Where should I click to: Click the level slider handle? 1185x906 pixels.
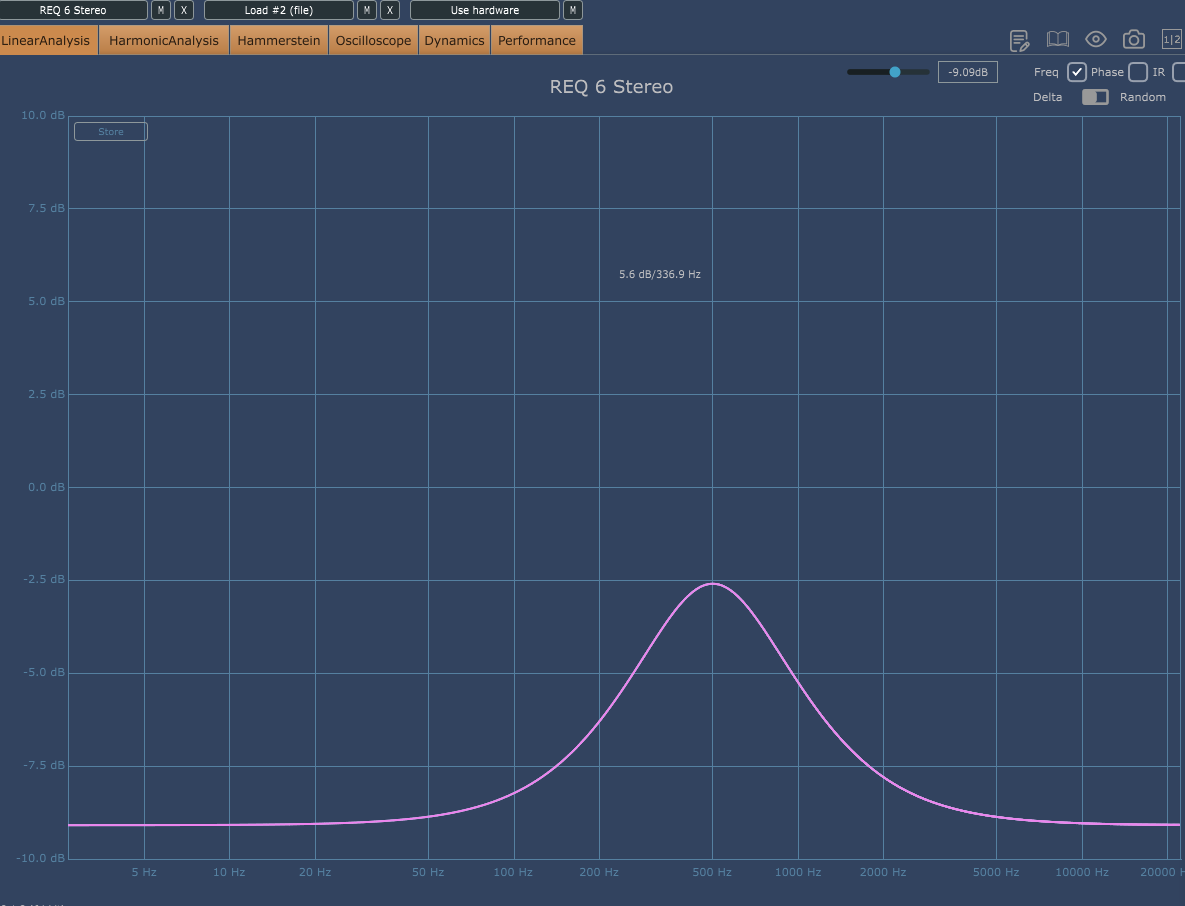pyautogui.click(x=895, y=72)
